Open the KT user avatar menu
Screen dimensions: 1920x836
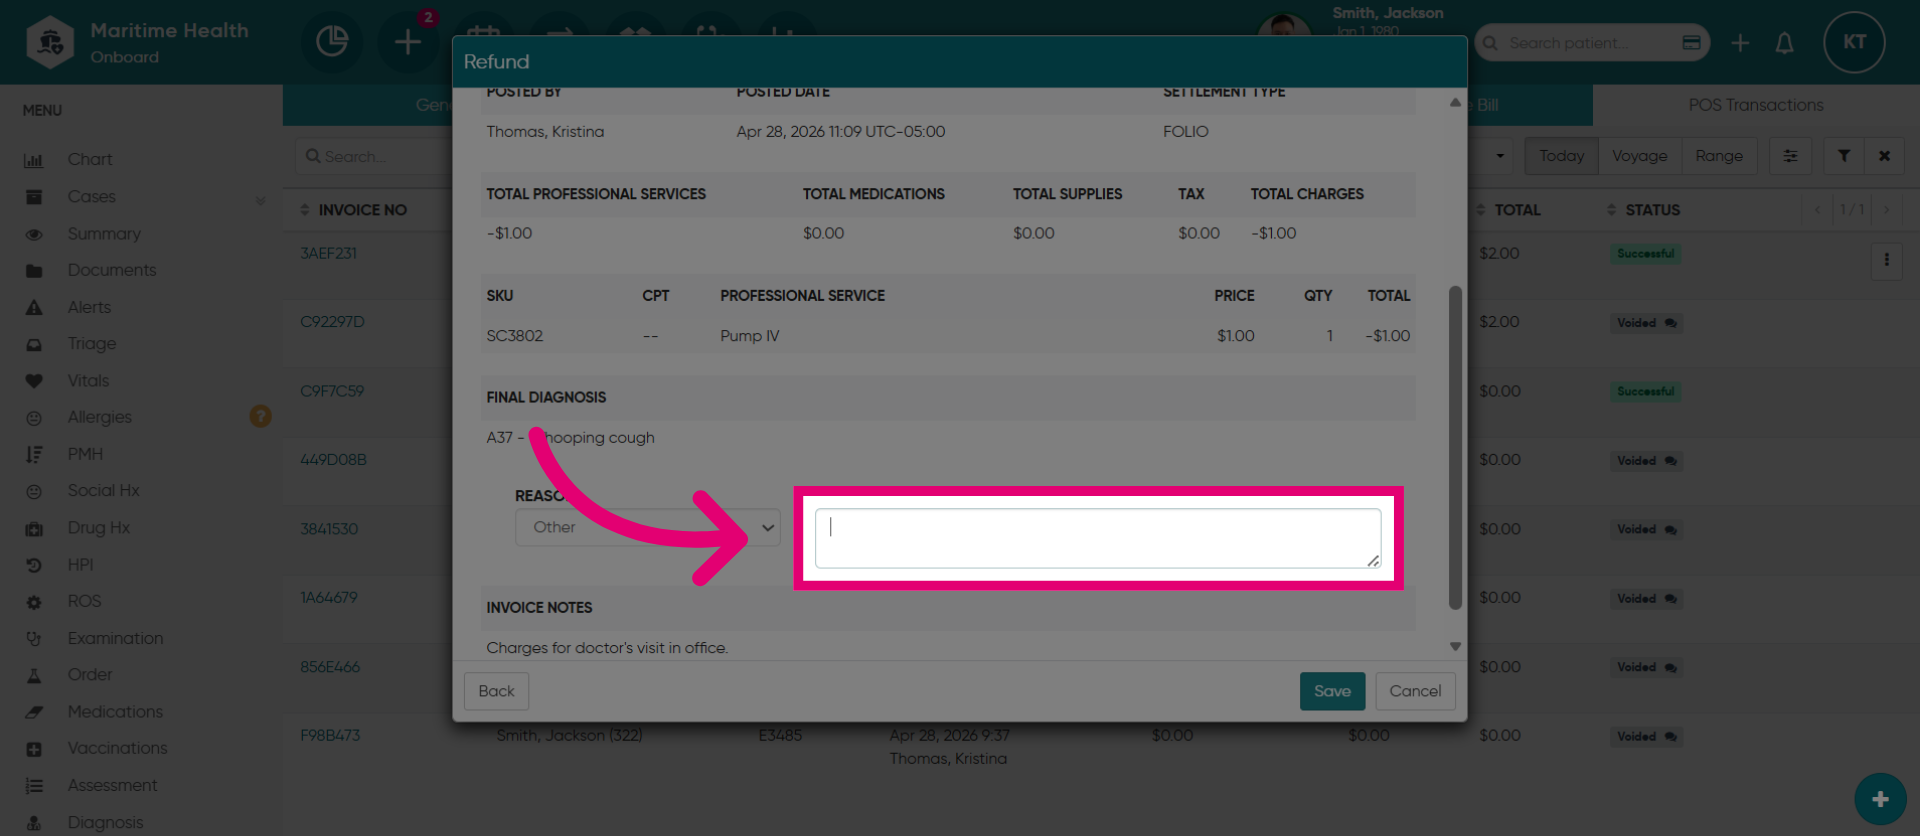(x=1854, y=42)
